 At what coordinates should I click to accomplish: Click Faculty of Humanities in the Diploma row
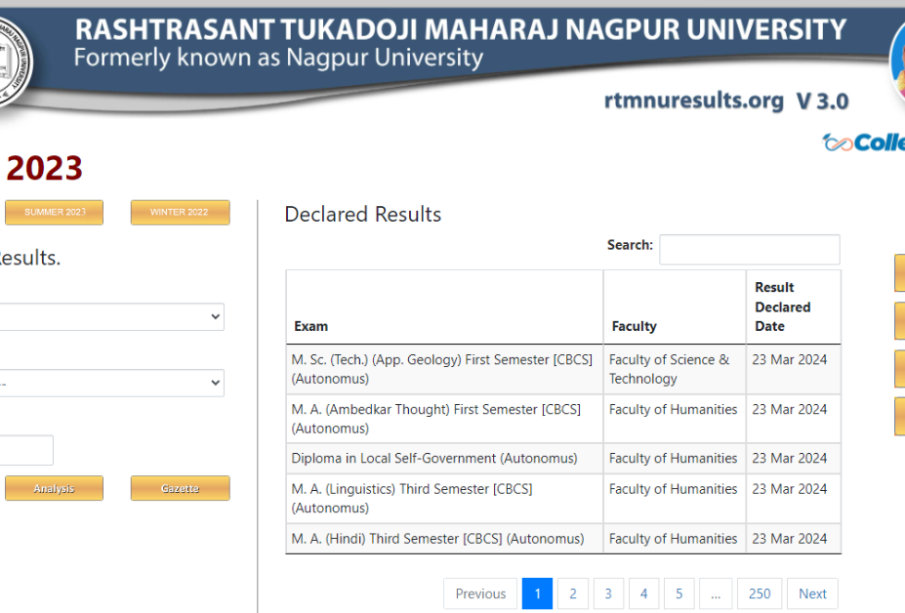tap(673, 458)
